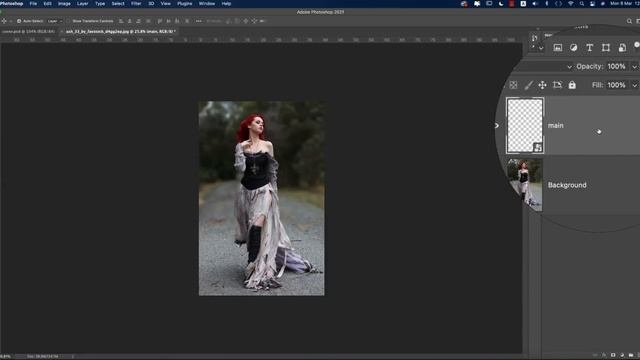Filter layers by smart objects icon
The width and height of the screenshot is (640, 360).
[622, 48]
